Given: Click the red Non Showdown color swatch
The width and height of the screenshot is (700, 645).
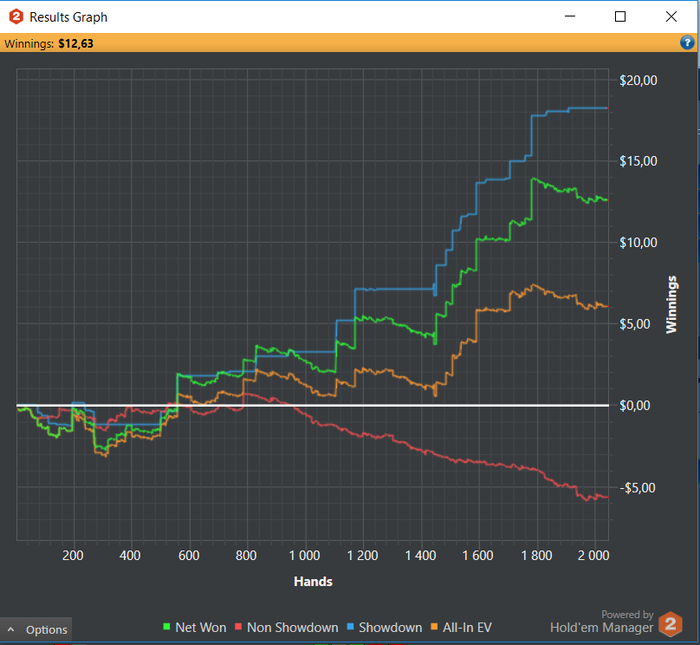Looking at the screenshot, I should (x=238, y=626).
